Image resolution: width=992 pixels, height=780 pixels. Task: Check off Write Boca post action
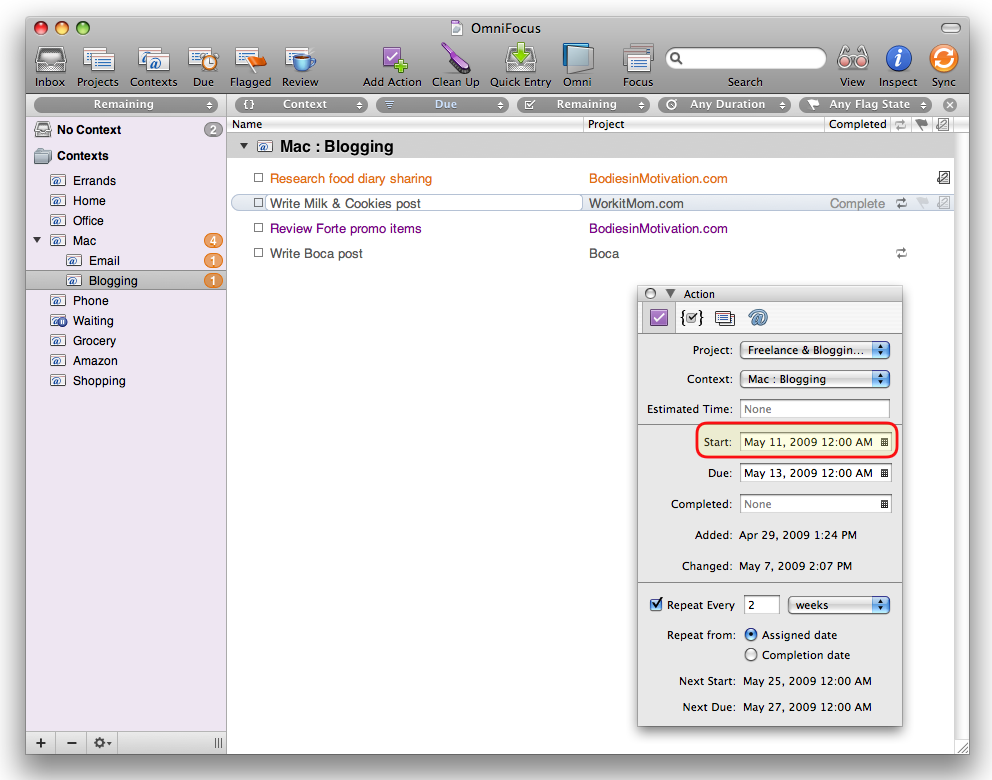258,254
